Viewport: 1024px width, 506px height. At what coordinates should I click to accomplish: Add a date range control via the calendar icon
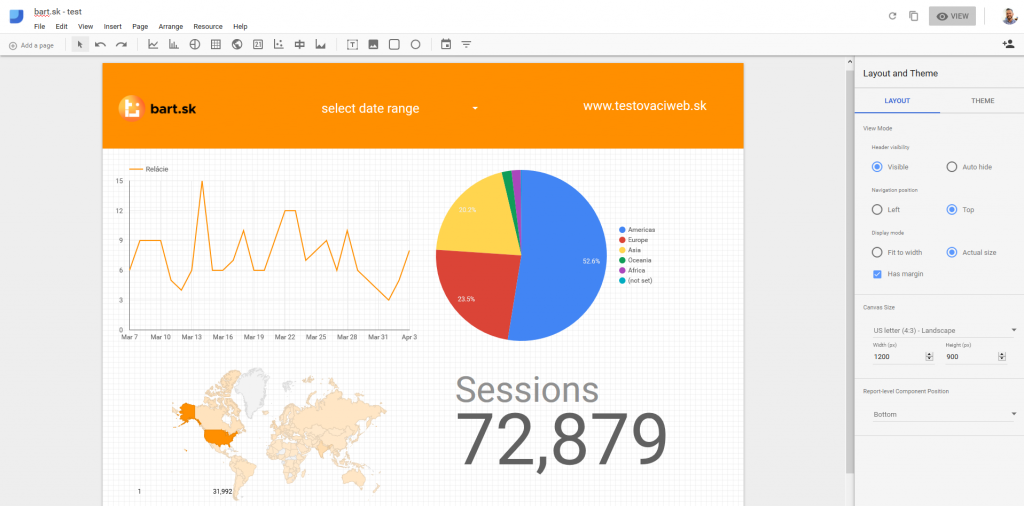pyautogui.click(x=446, y=45)
